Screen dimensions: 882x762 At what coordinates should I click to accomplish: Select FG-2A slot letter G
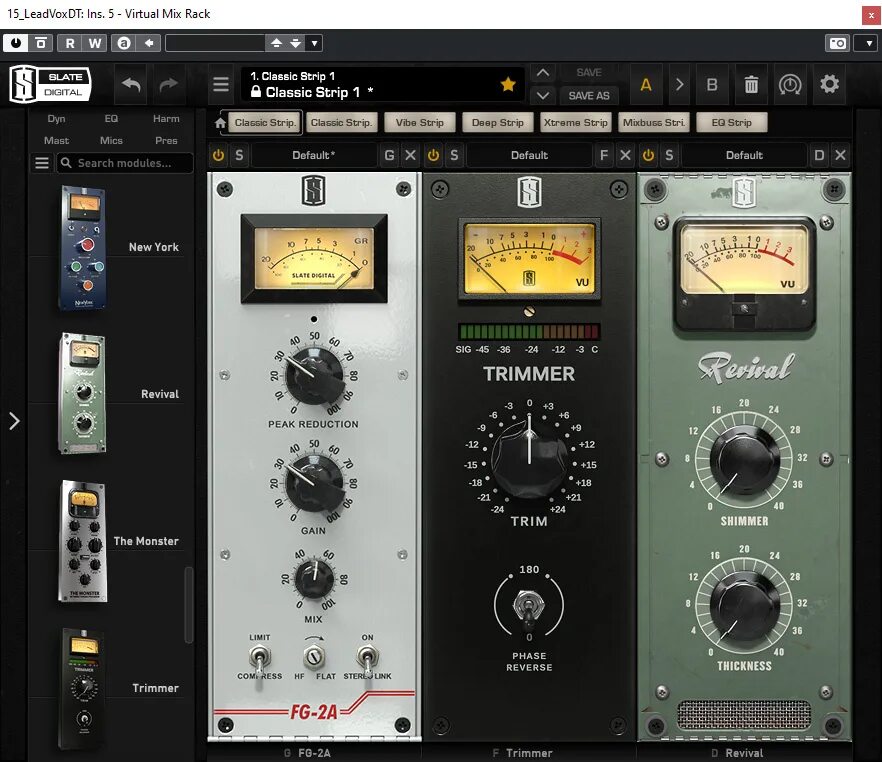point(389,155)
